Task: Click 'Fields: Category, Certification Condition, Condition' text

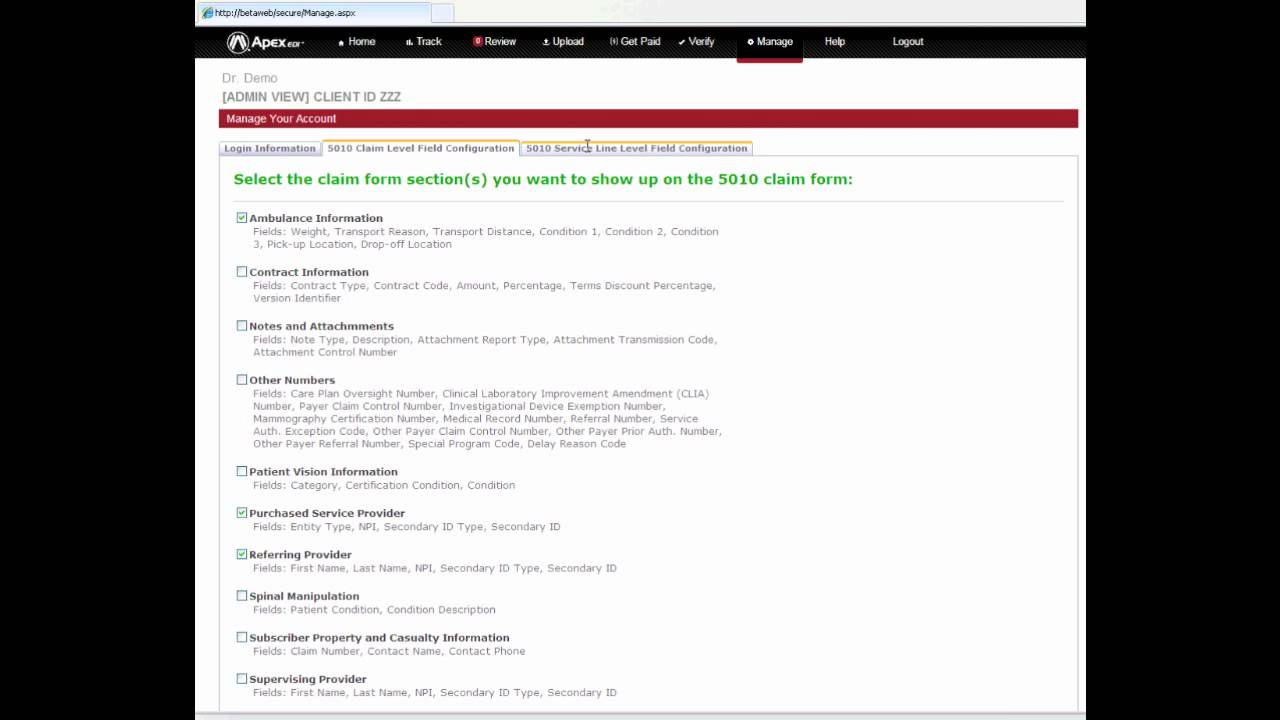Action: click(384, 485)
